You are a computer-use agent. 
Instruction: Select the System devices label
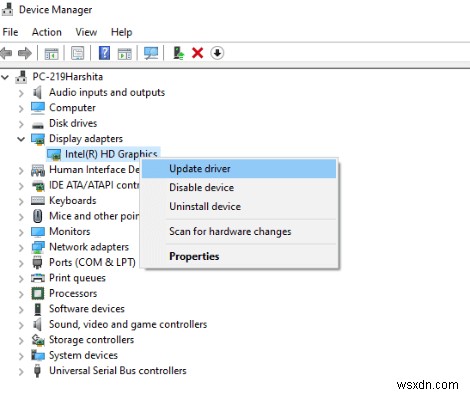click(83, 355)
